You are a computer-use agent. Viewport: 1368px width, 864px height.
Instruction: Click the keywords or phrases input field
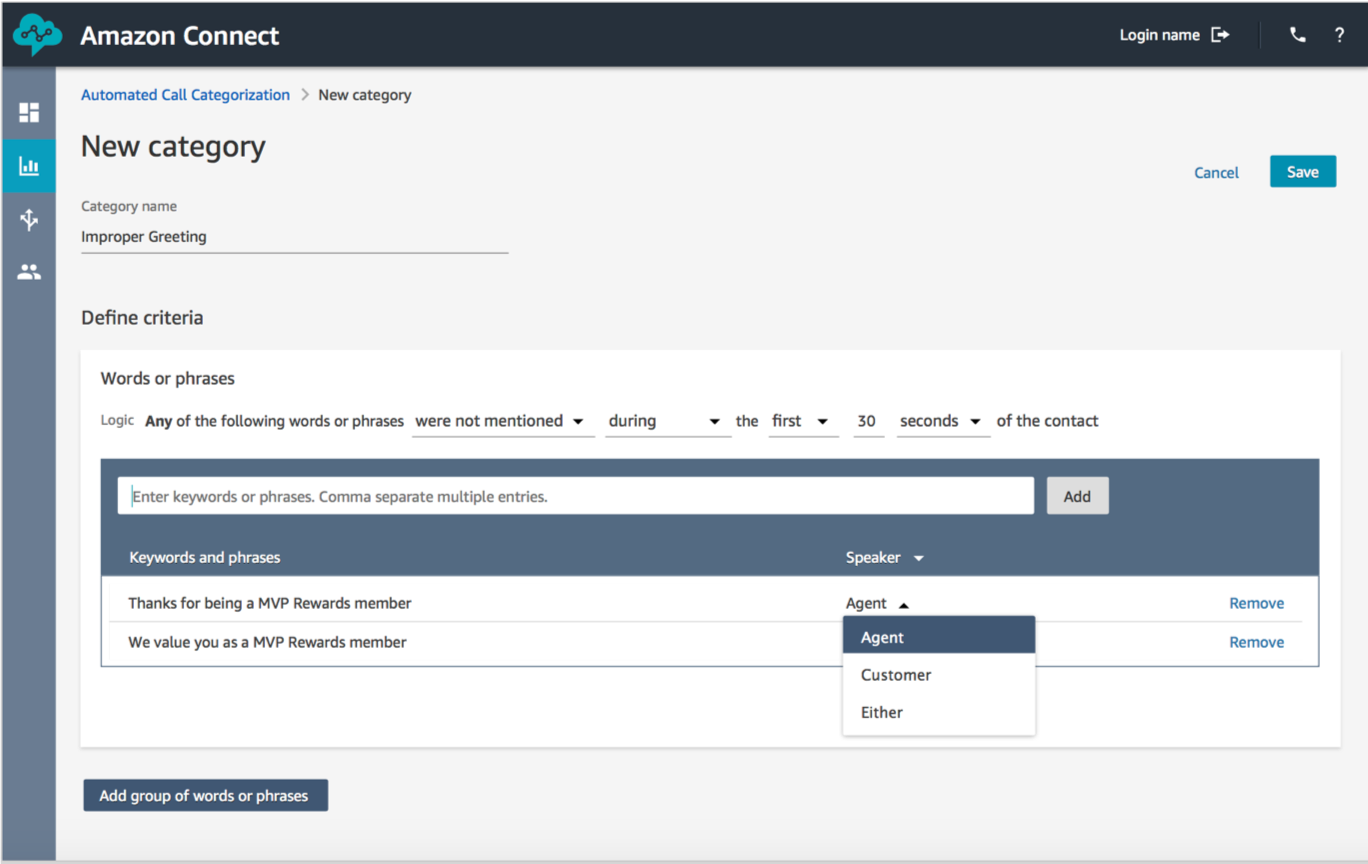(x=576, y=496)
